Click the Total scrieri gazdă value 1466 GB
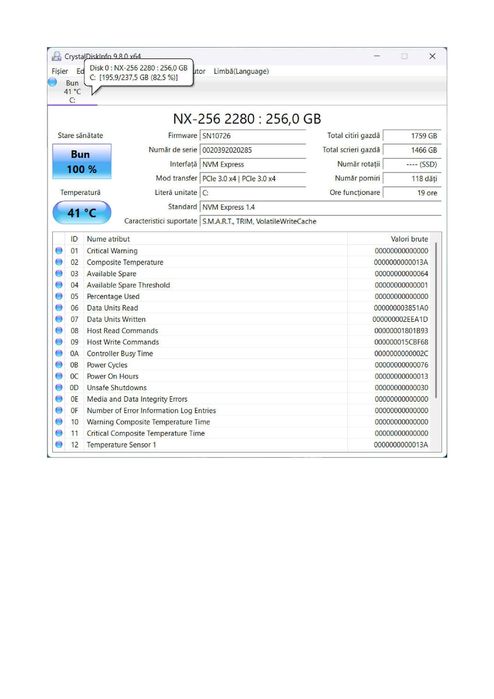 pyautogui.click(x=412, y=150)
